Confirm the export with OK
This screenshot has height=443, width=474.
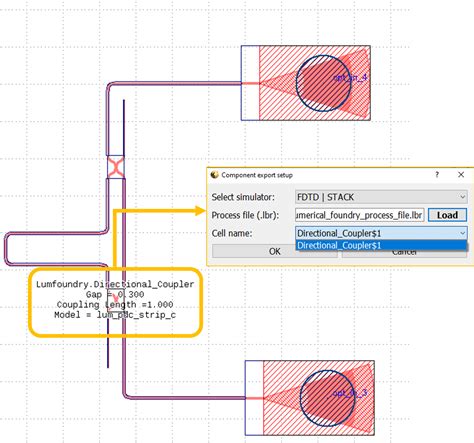pyautogui.click(x=275, y=251)
